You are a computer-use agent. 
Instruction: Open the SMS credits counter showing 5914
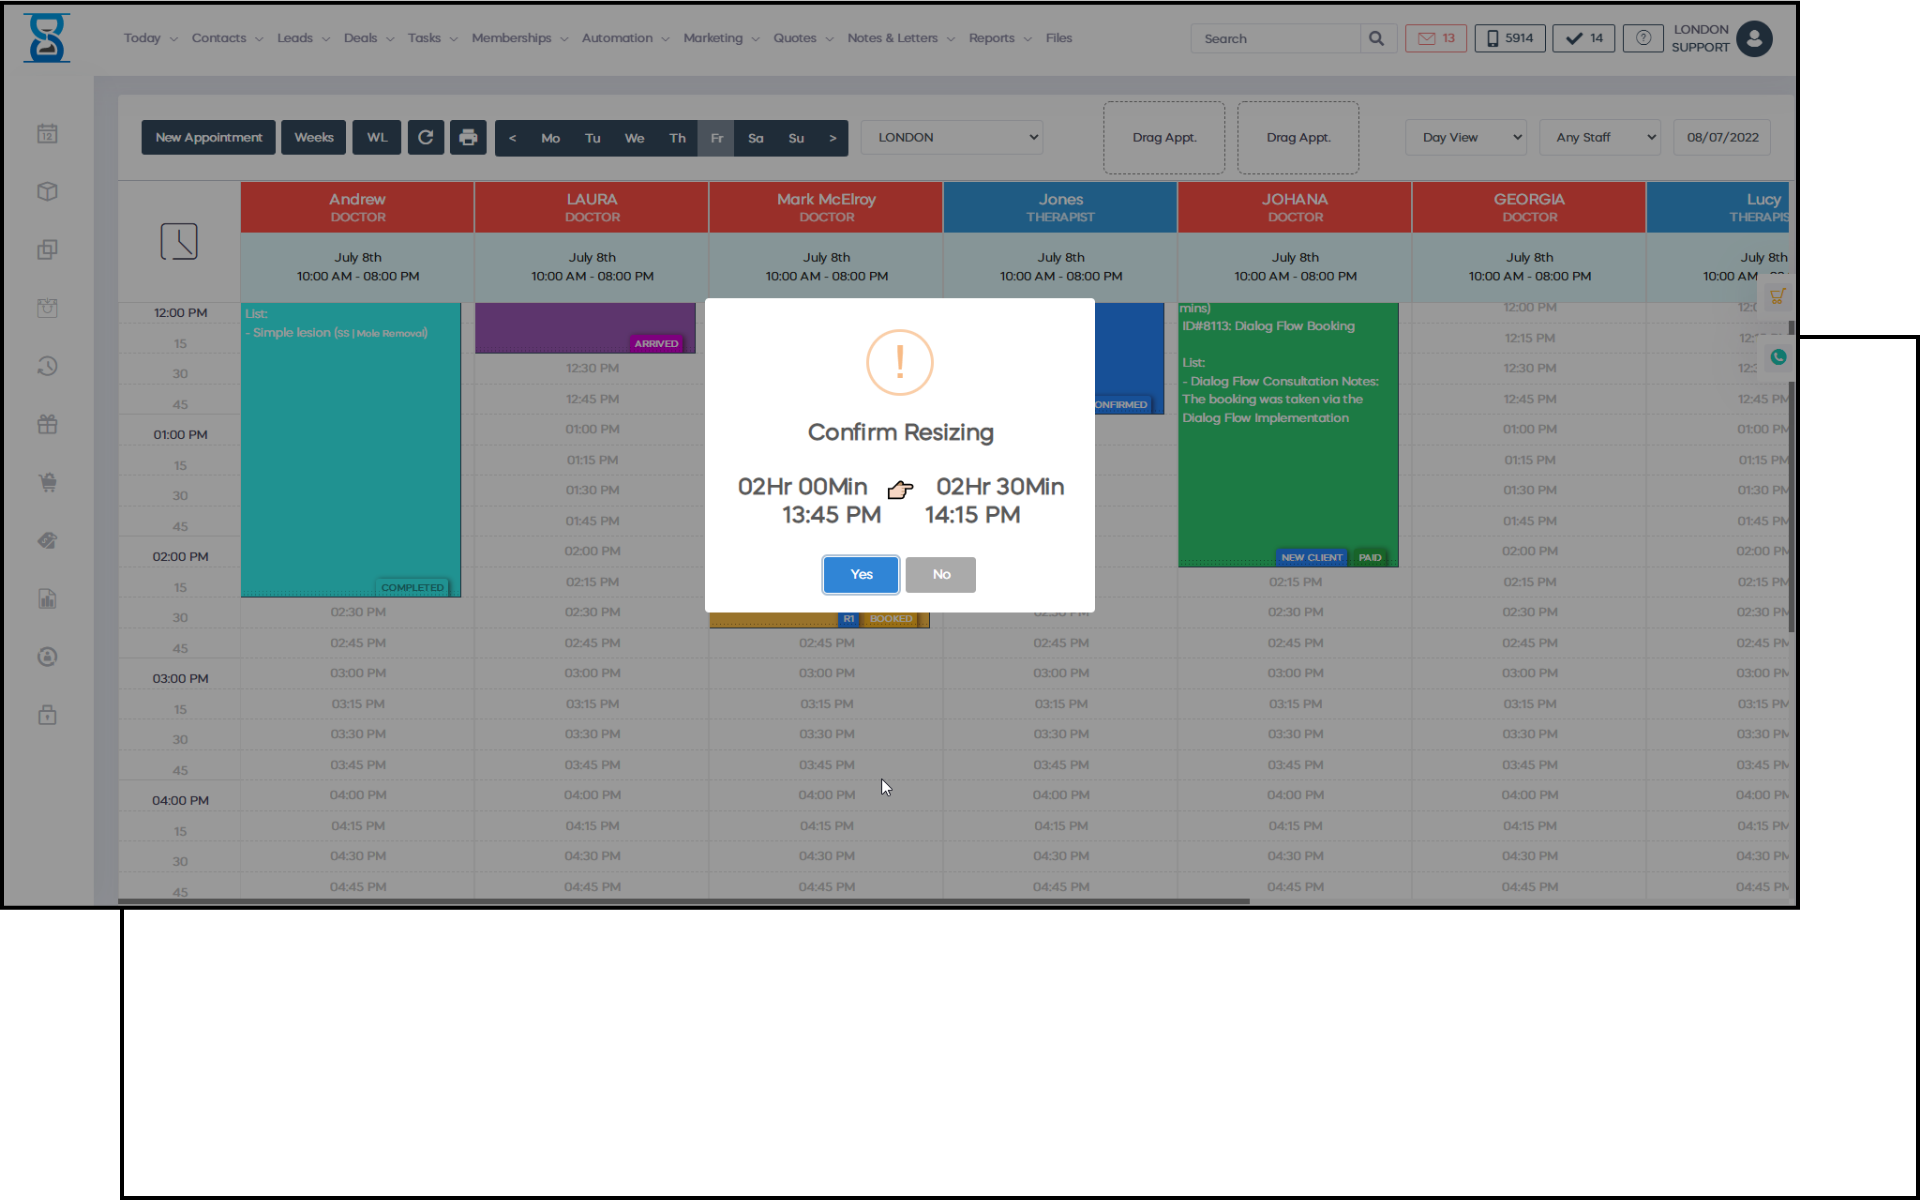pos(1509,39)
